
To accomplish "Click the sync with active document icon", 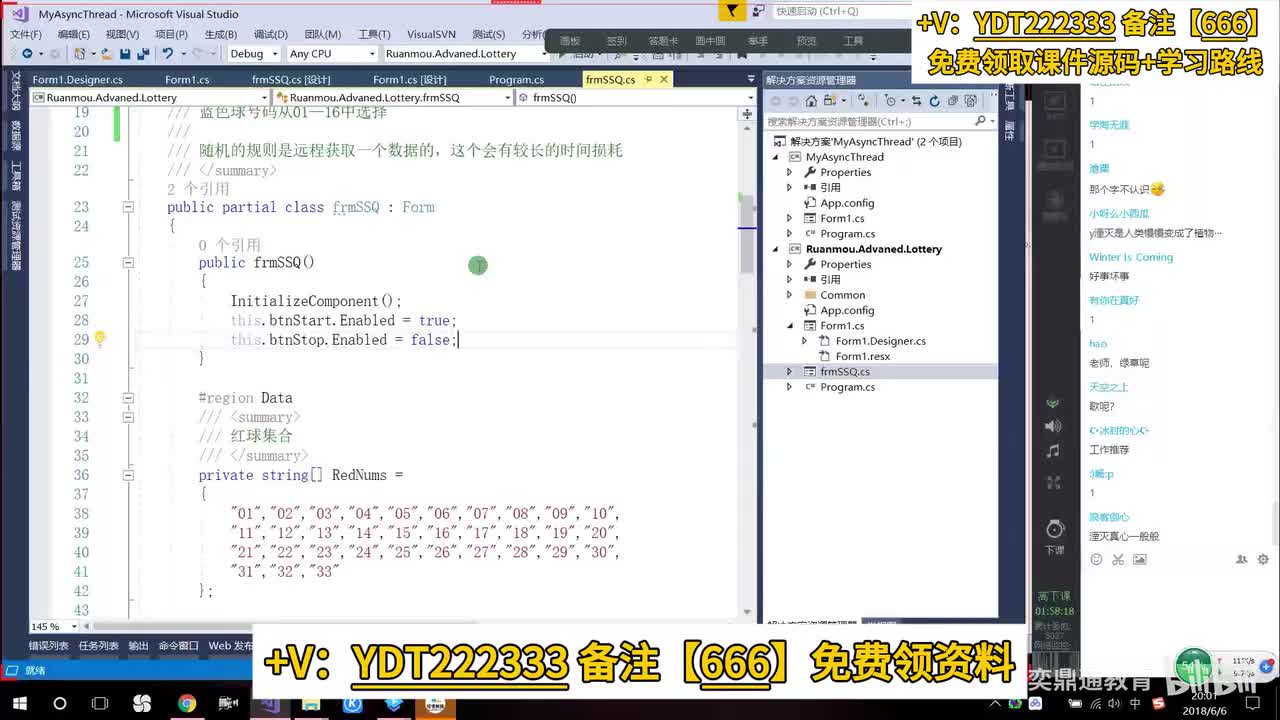I will 917,101.
